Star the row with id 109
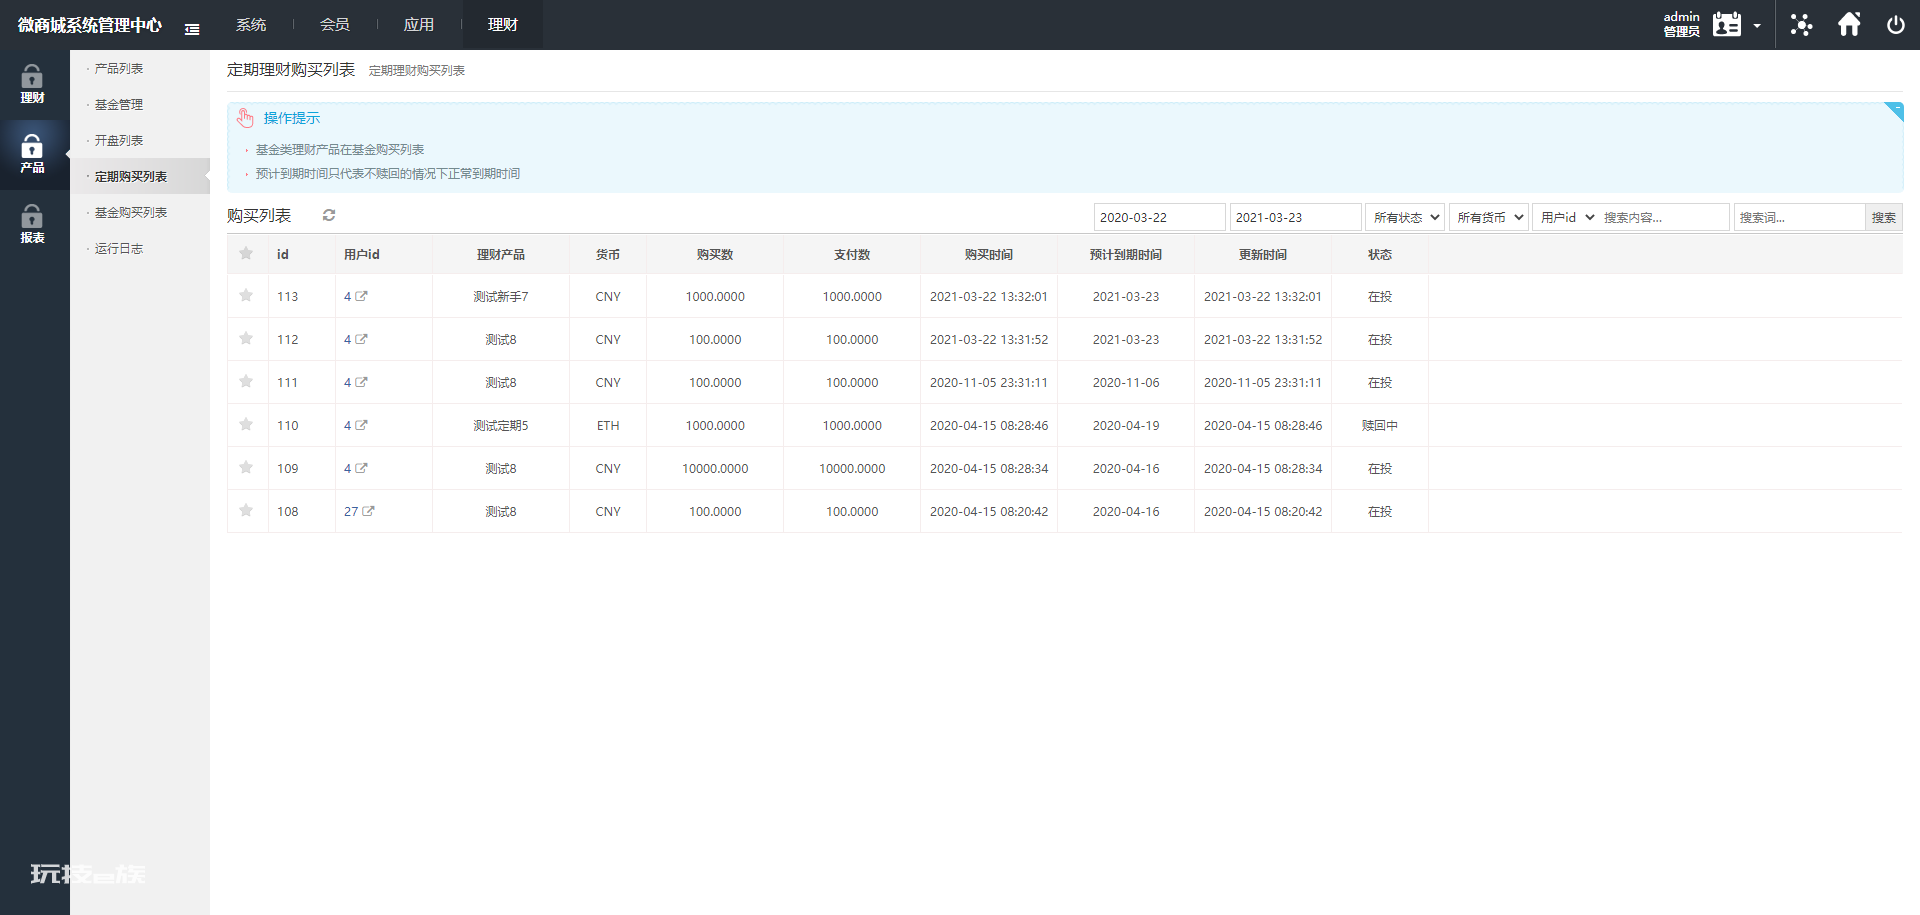 pyautogui.click(x=246, y=467)
